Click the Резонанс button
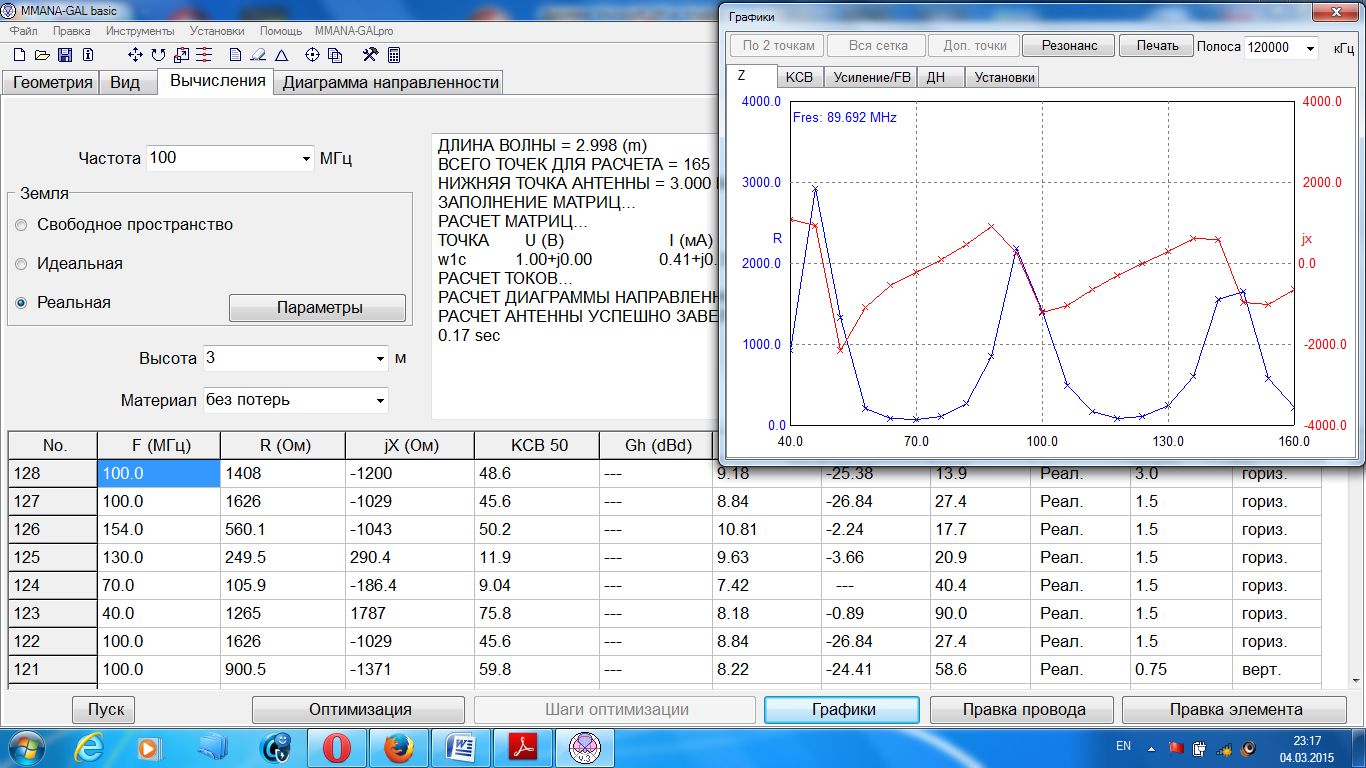Image resolution: width=1366 pixels, height=768 pixels. 1069,46
